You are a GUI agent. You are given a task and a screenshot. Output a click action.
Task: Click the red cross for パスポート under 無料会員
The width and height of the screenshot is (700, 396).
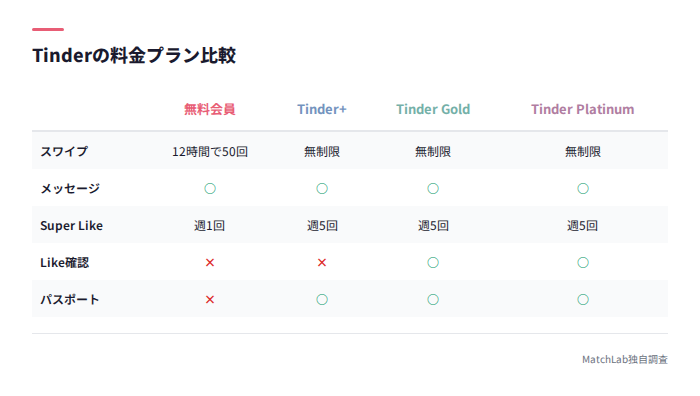tap(210, 300)
